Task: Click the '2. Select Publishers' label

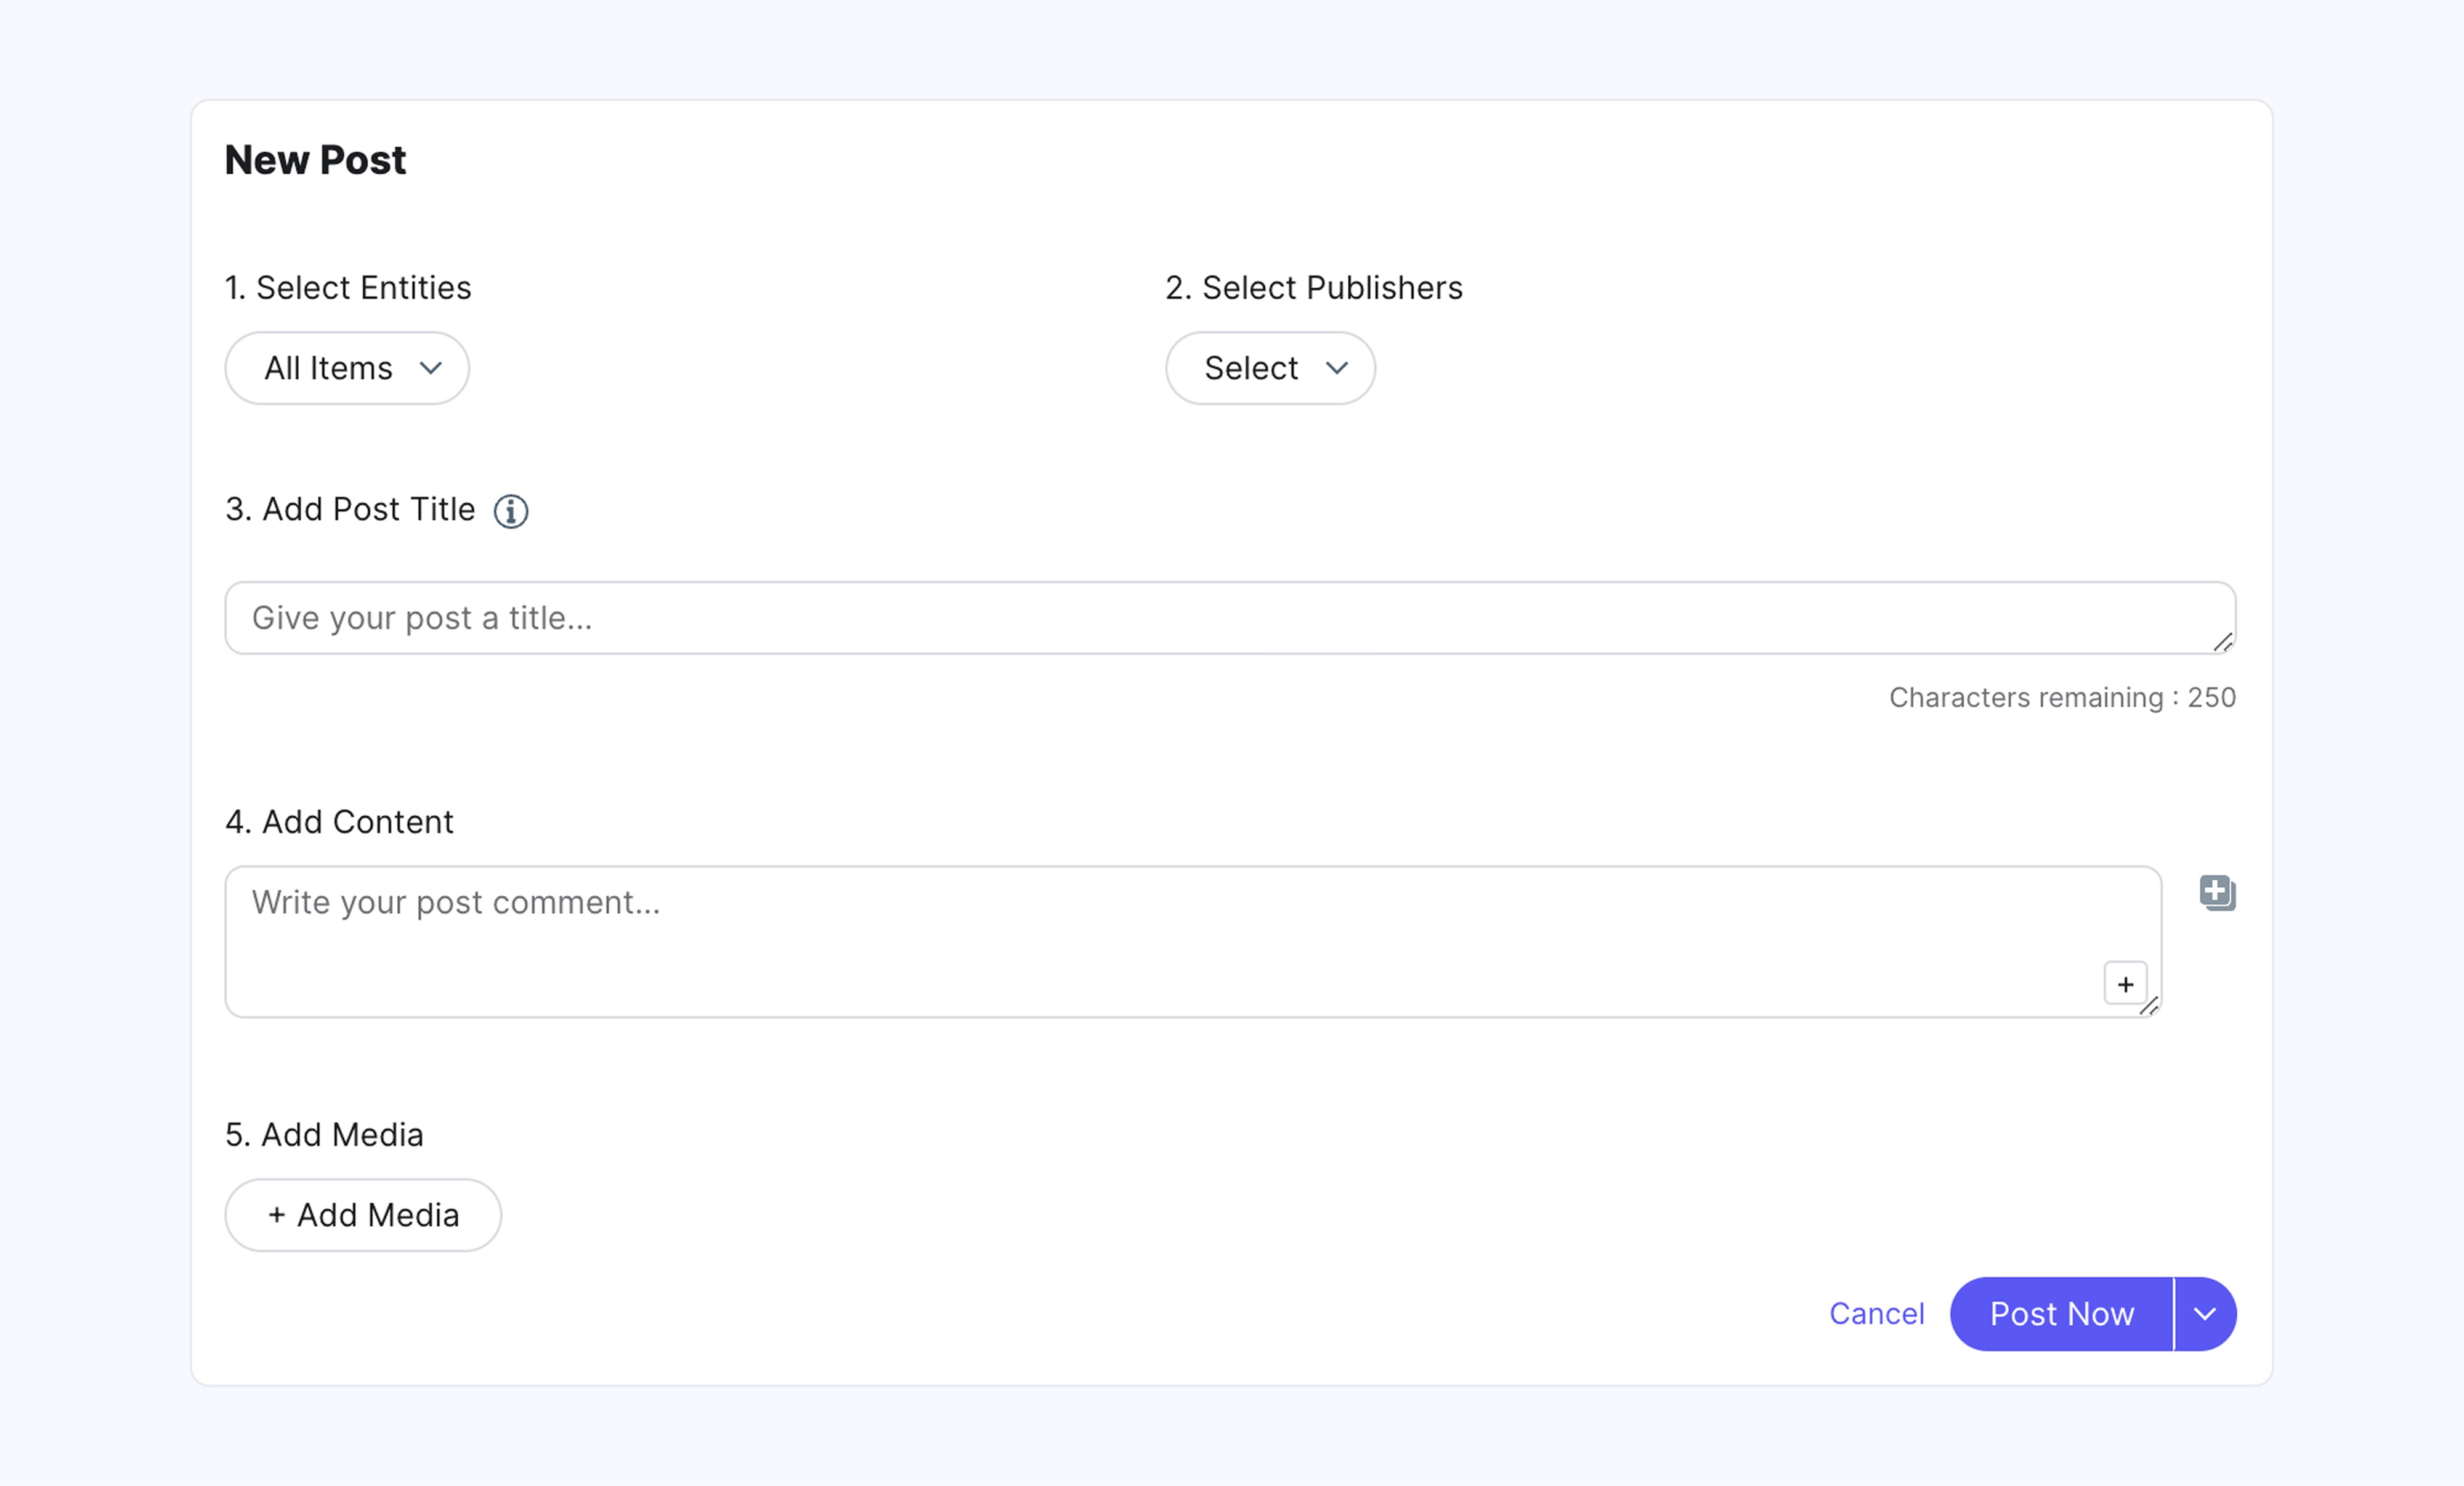Action: point(1313,288)
